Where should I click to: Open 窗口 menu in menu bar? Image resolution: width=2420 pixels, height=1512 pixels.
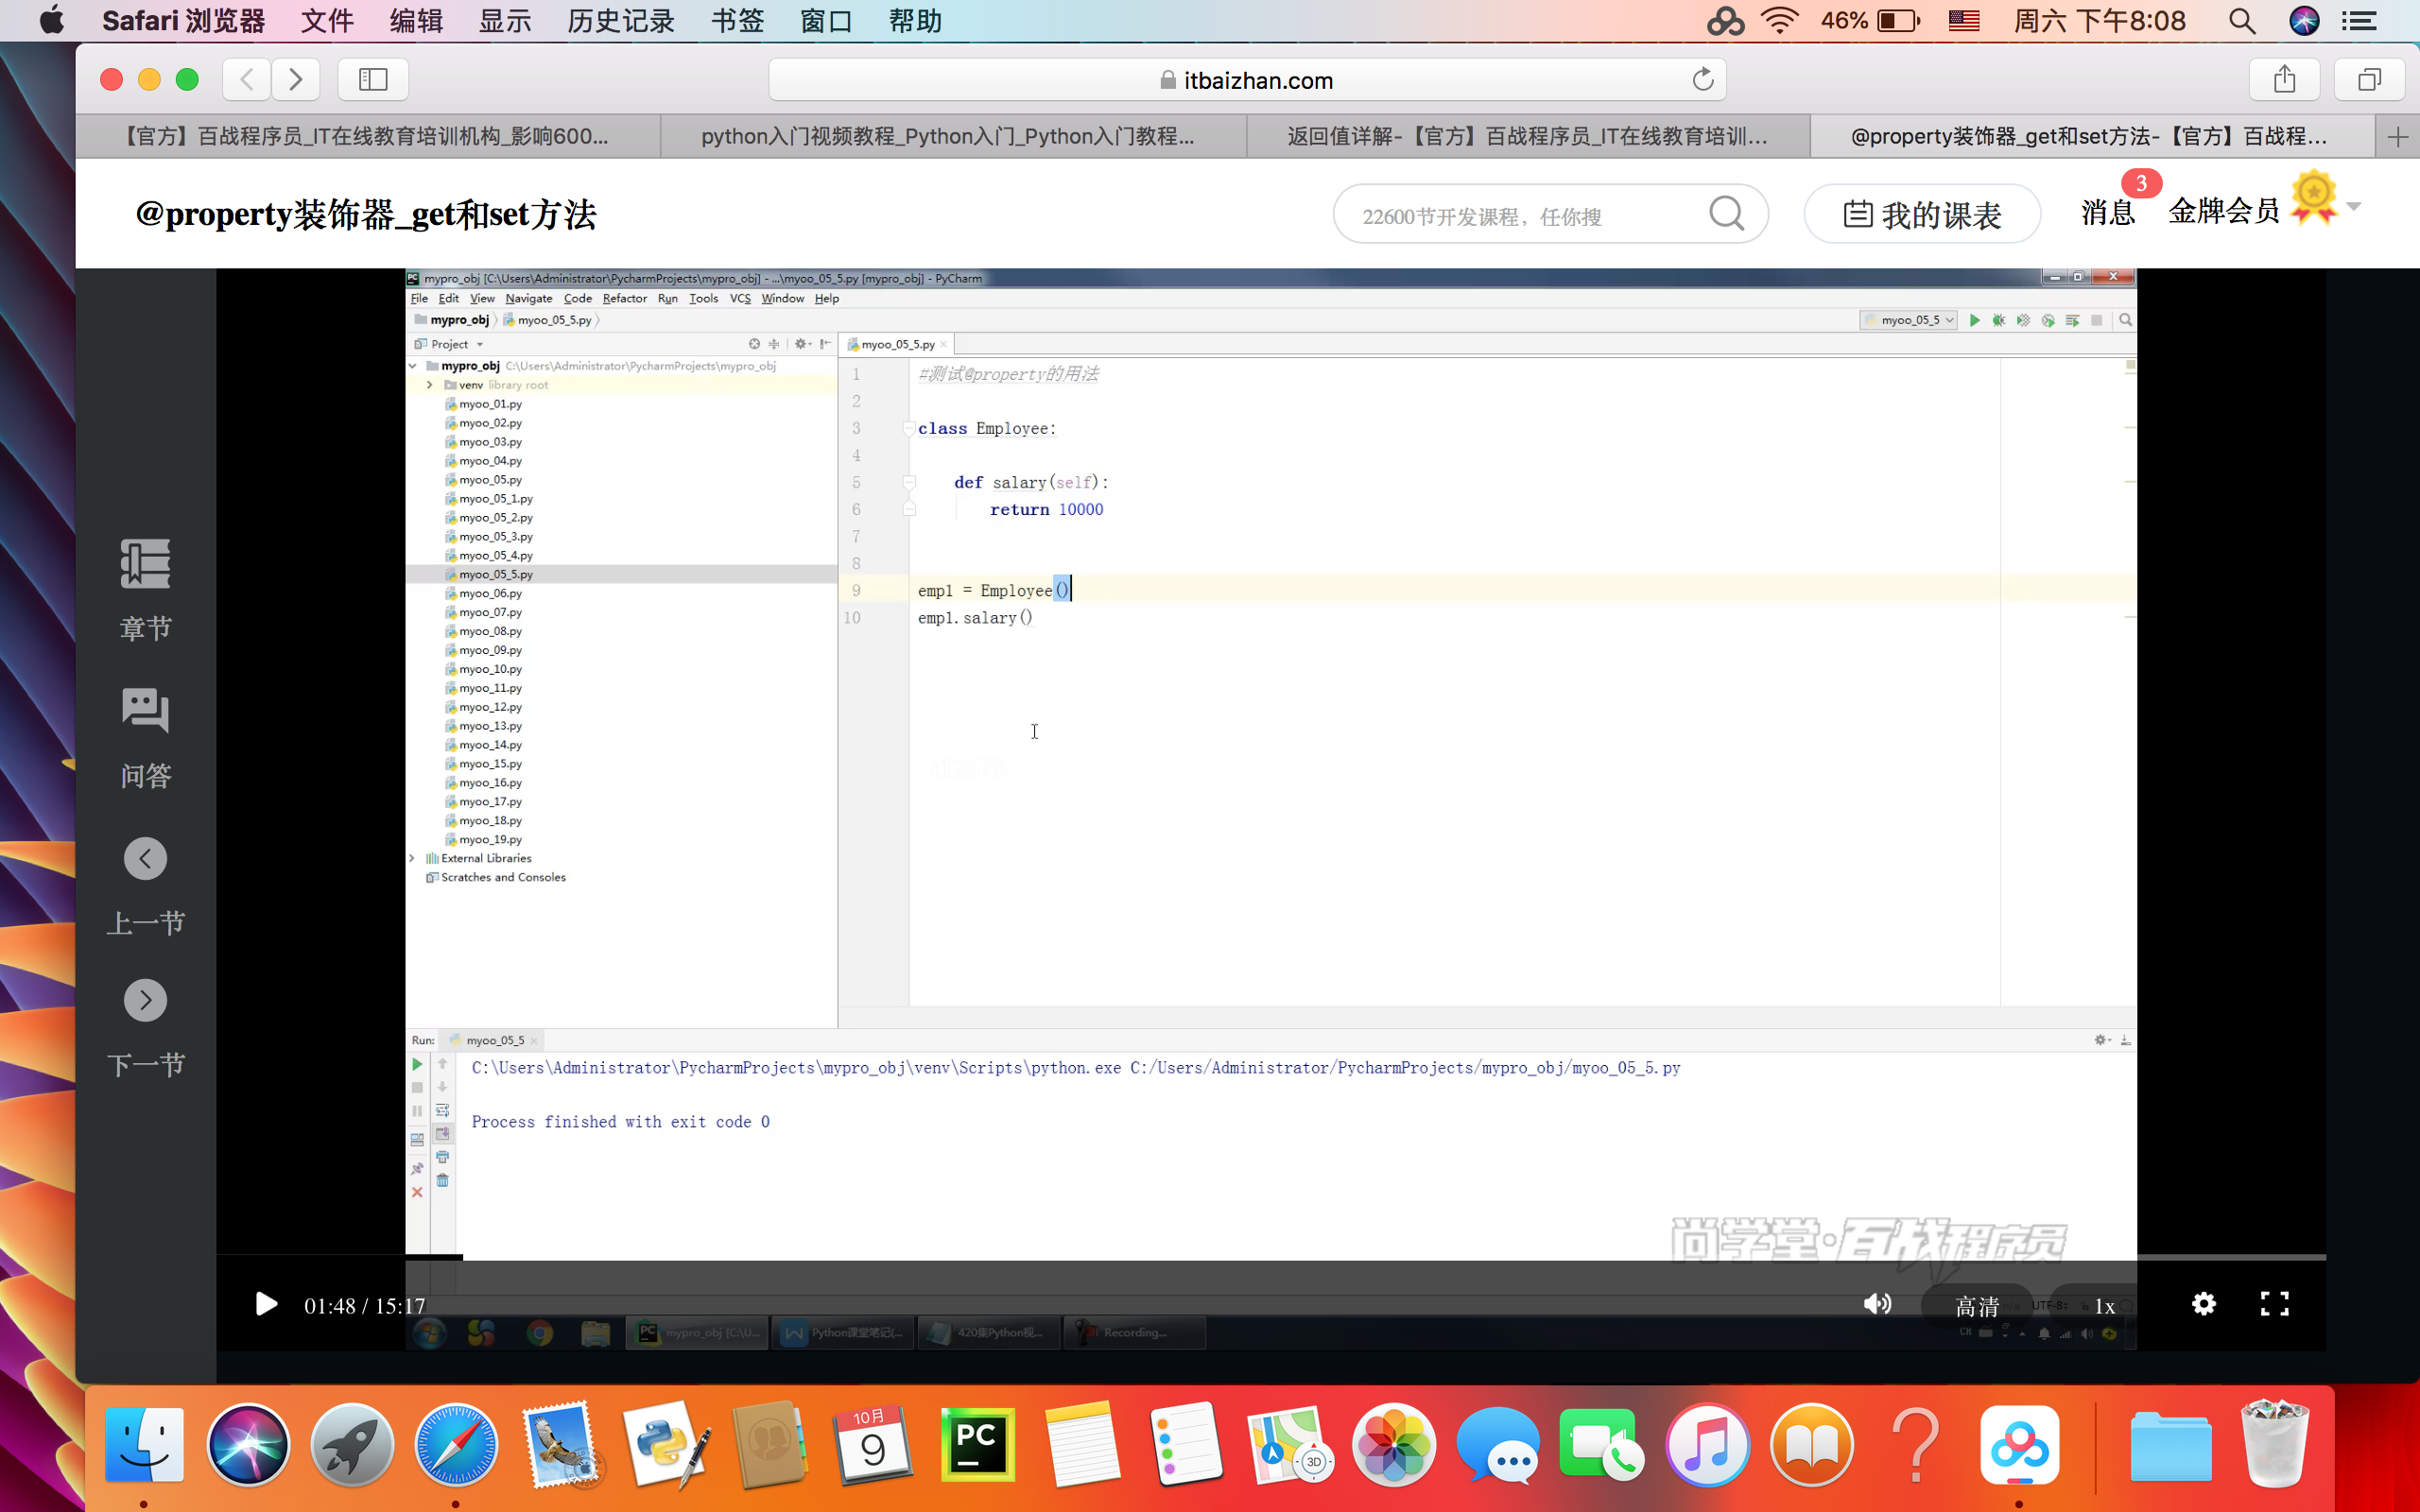[826, 21]
